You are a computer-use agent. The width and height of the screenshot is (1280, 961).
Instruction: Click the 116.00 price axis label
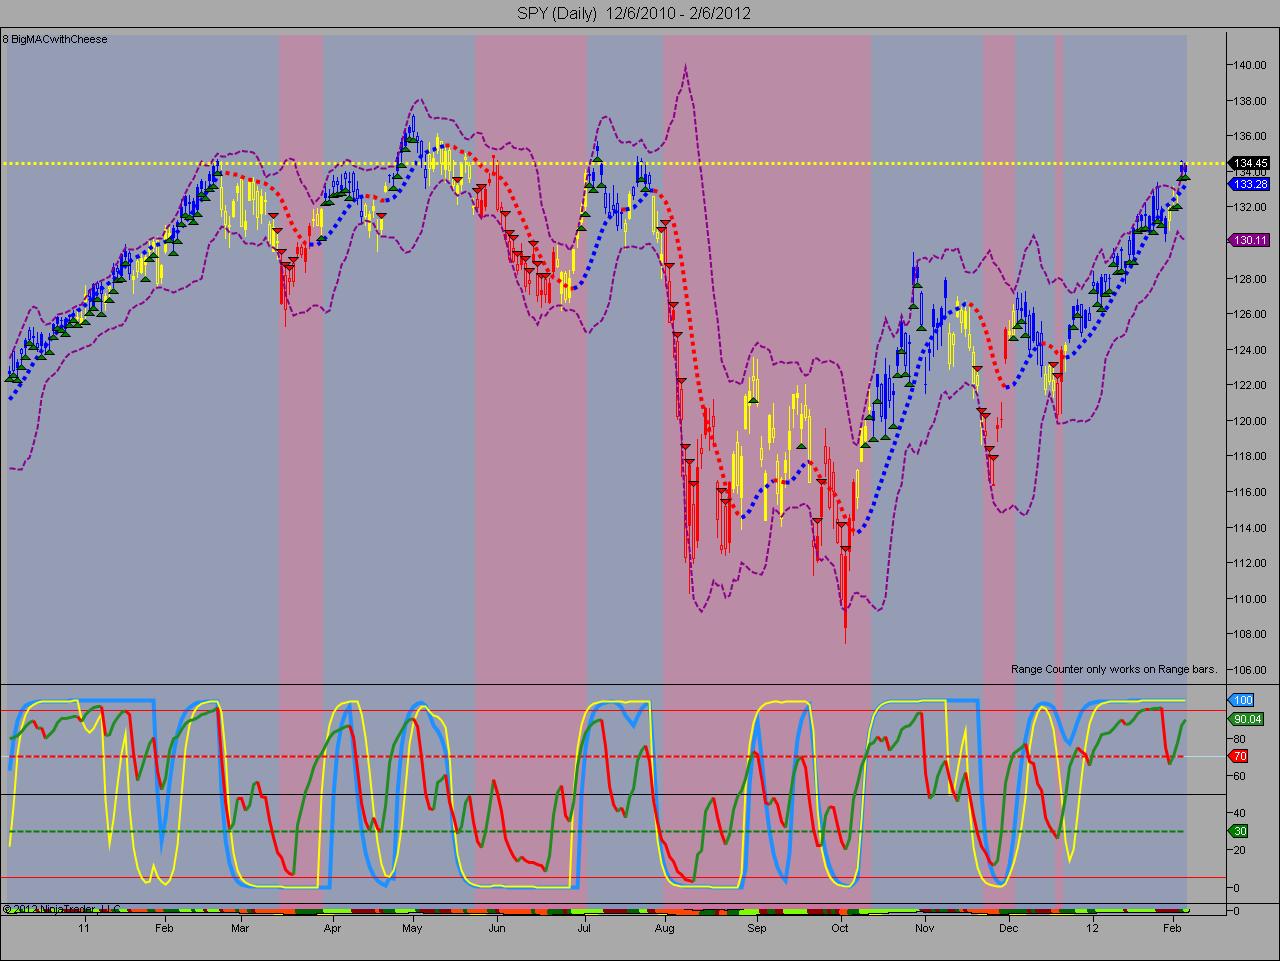(1251, 492)
